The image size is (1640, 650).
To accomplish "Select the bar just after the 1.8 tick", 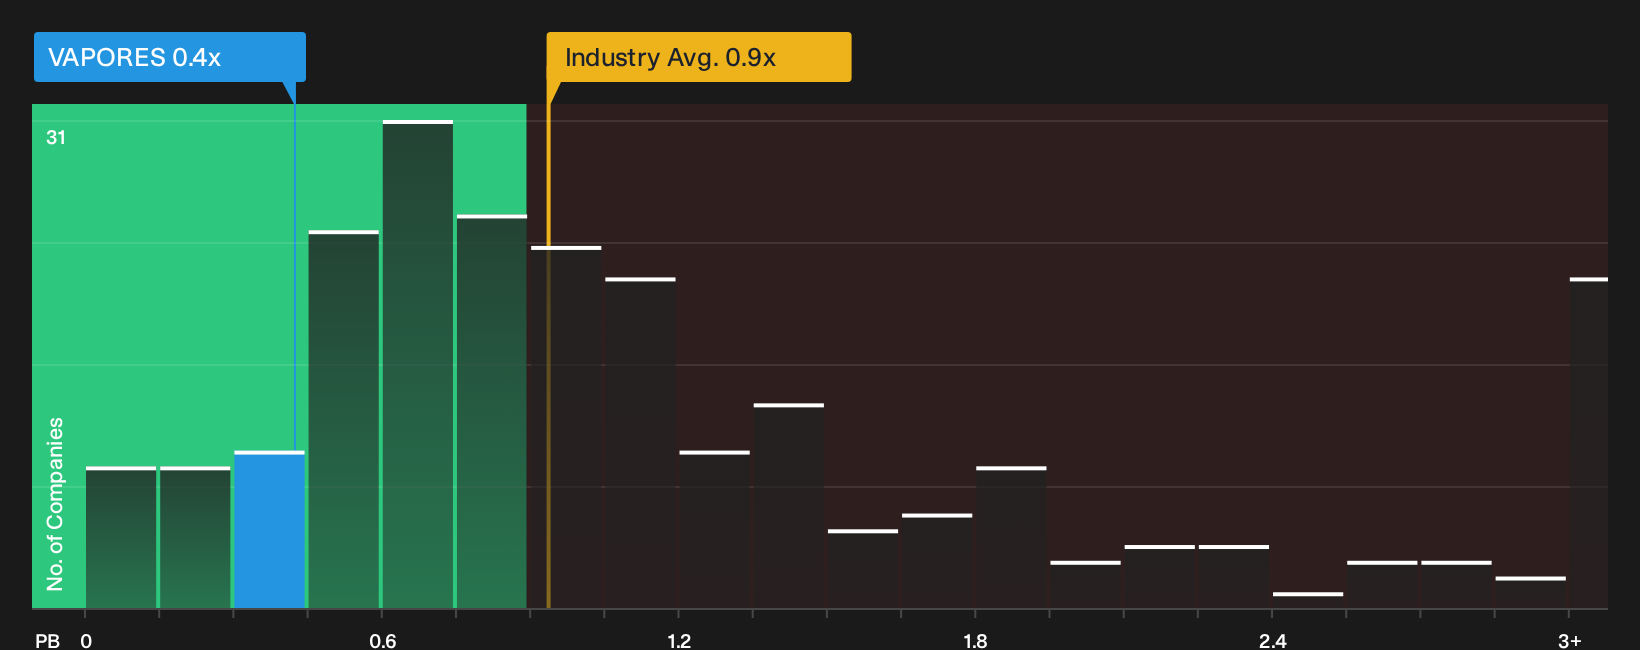I will pyautogui.click(x=1011, y=538).
